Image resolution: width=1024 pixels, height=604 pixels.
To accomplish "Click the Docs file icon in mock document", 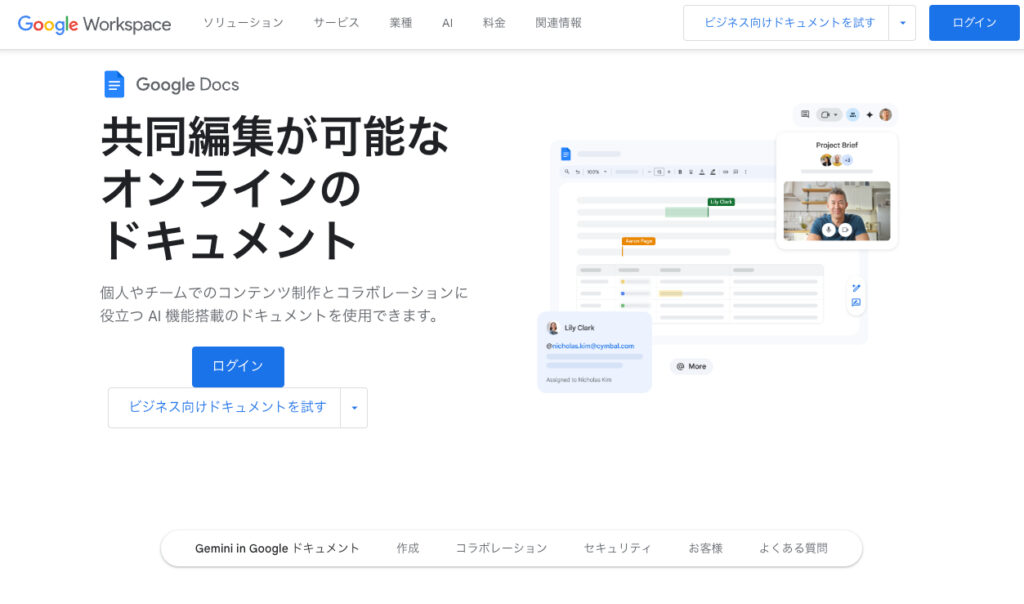I will pos(566,154).
